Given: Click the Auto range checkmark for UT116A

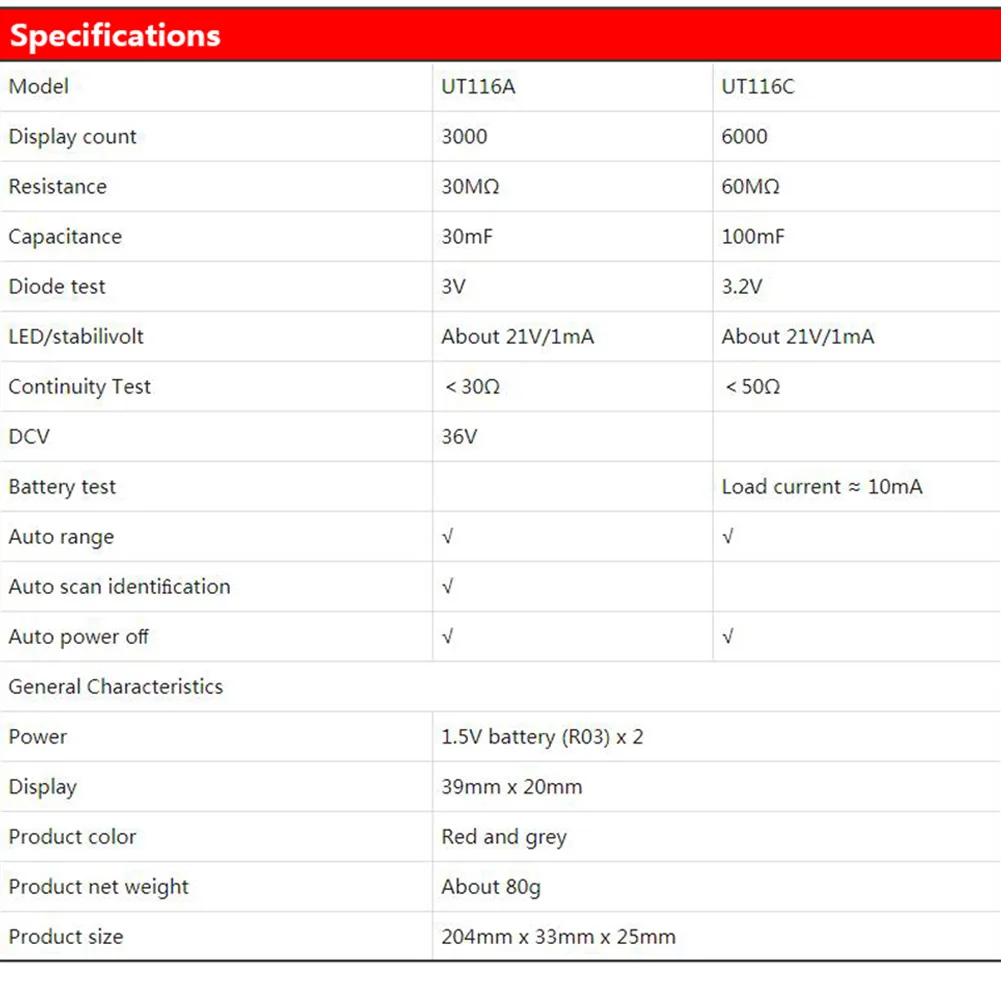Looking at the screenshot, I should tap(447, 537).
